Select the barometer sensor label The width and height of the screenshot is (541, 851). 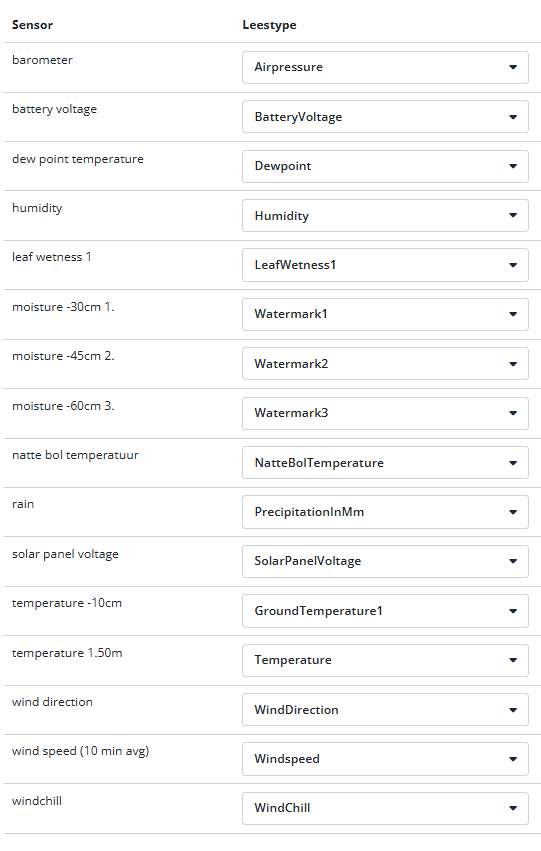(x=42, y=60)
